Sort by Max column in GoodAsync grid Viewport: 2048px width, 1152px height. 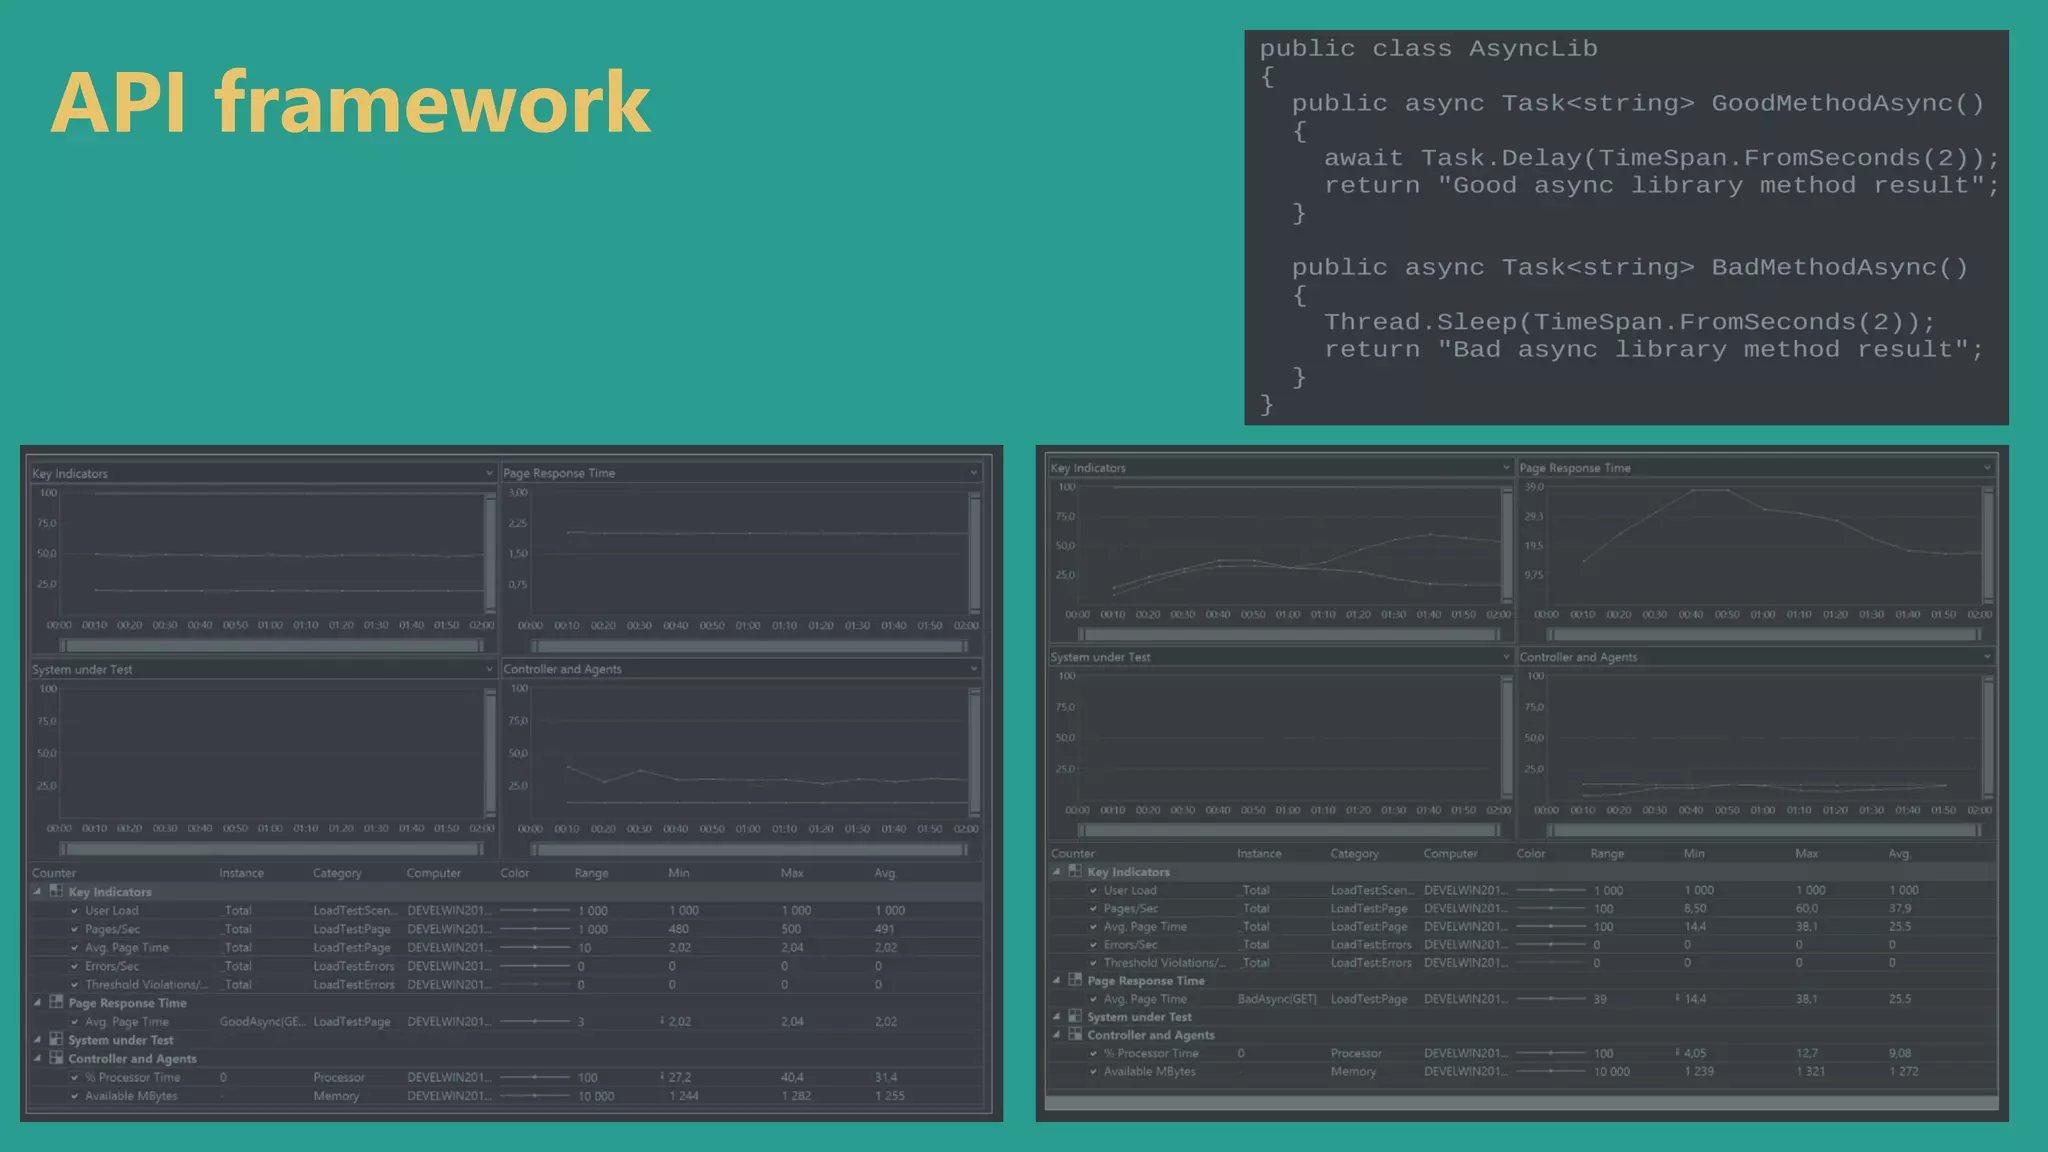[x=792, y=873]
